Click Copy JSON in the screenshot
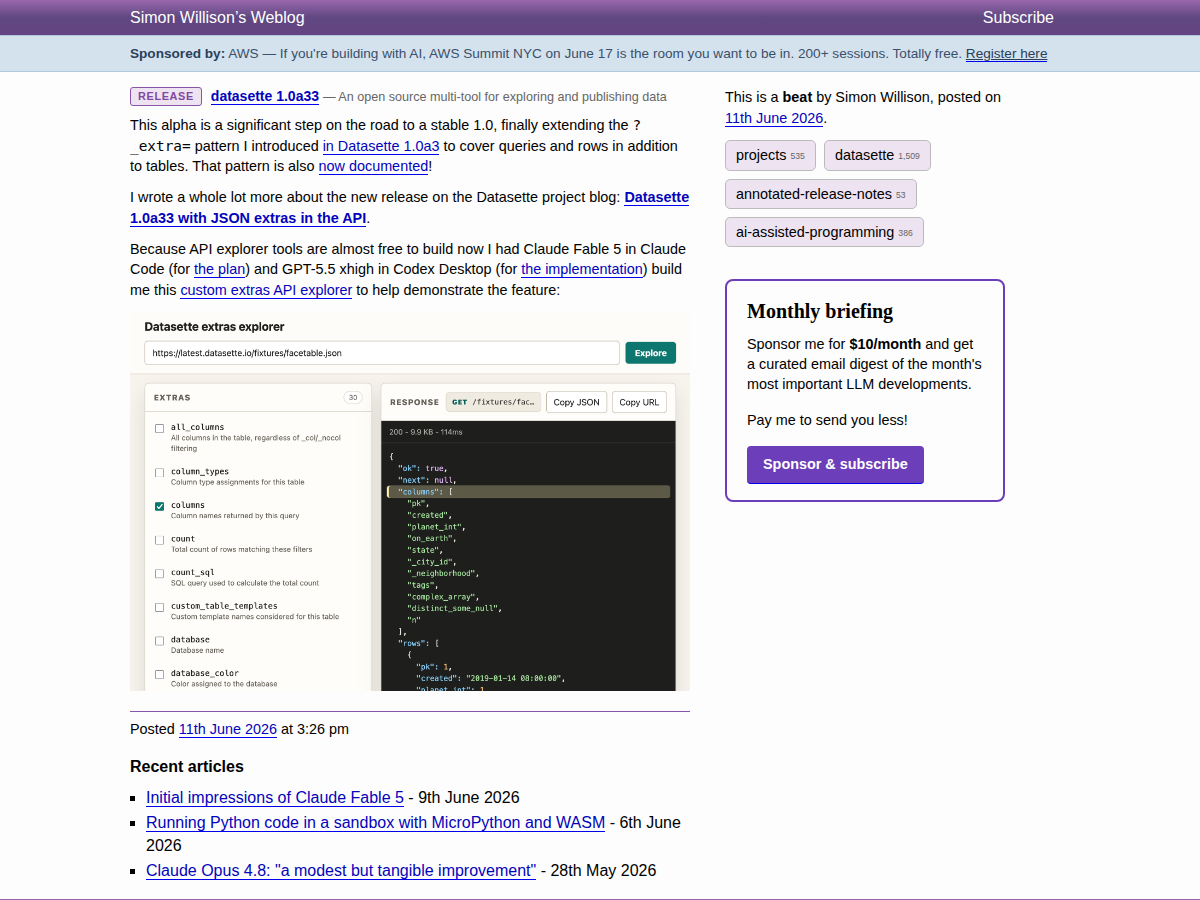 point(576,402)
